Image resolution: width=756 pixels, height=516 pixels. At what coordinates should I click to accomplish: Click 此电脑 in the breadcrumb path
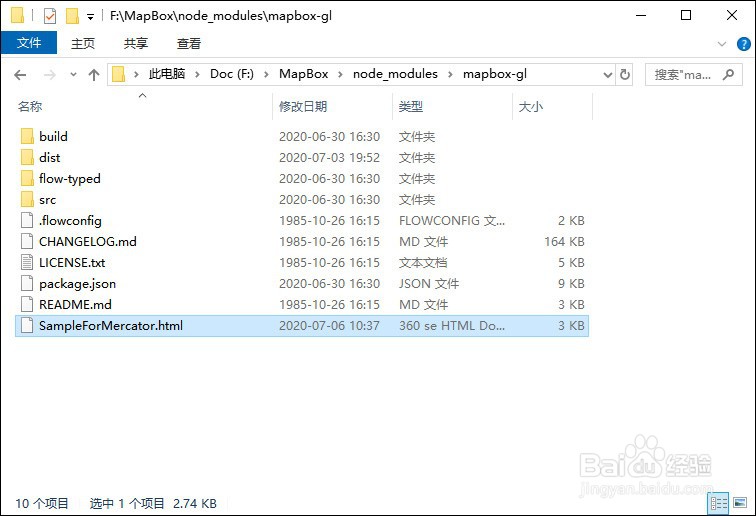[x=167, y=74]
